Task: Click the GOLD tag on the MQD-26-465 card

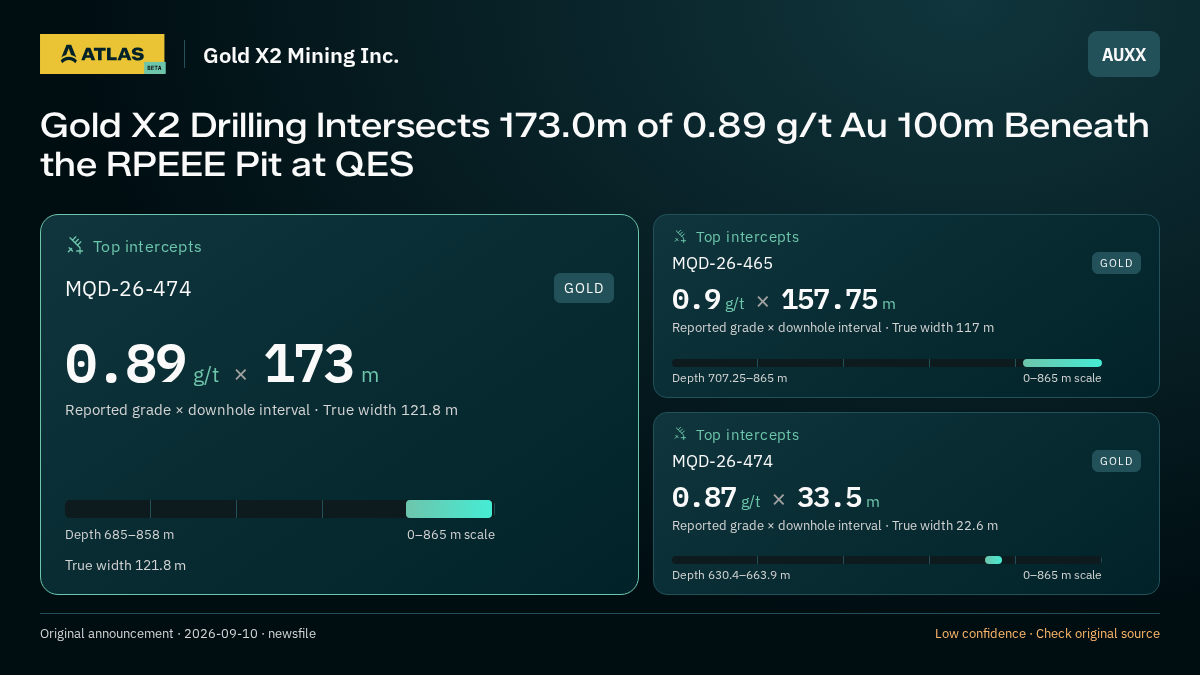Action: (x=1116, y=263)
